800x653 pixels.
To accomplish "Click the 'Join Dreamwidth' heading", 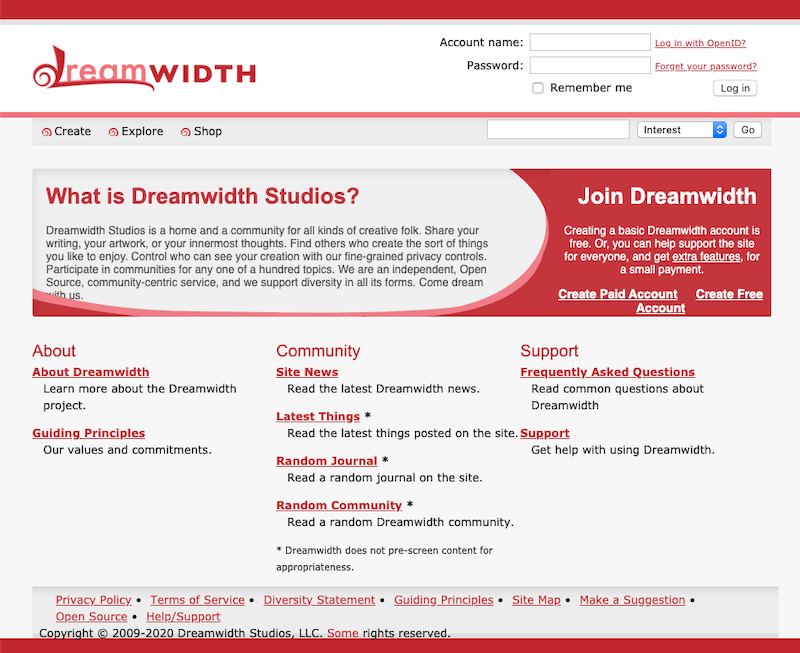I will click(667, 196).
